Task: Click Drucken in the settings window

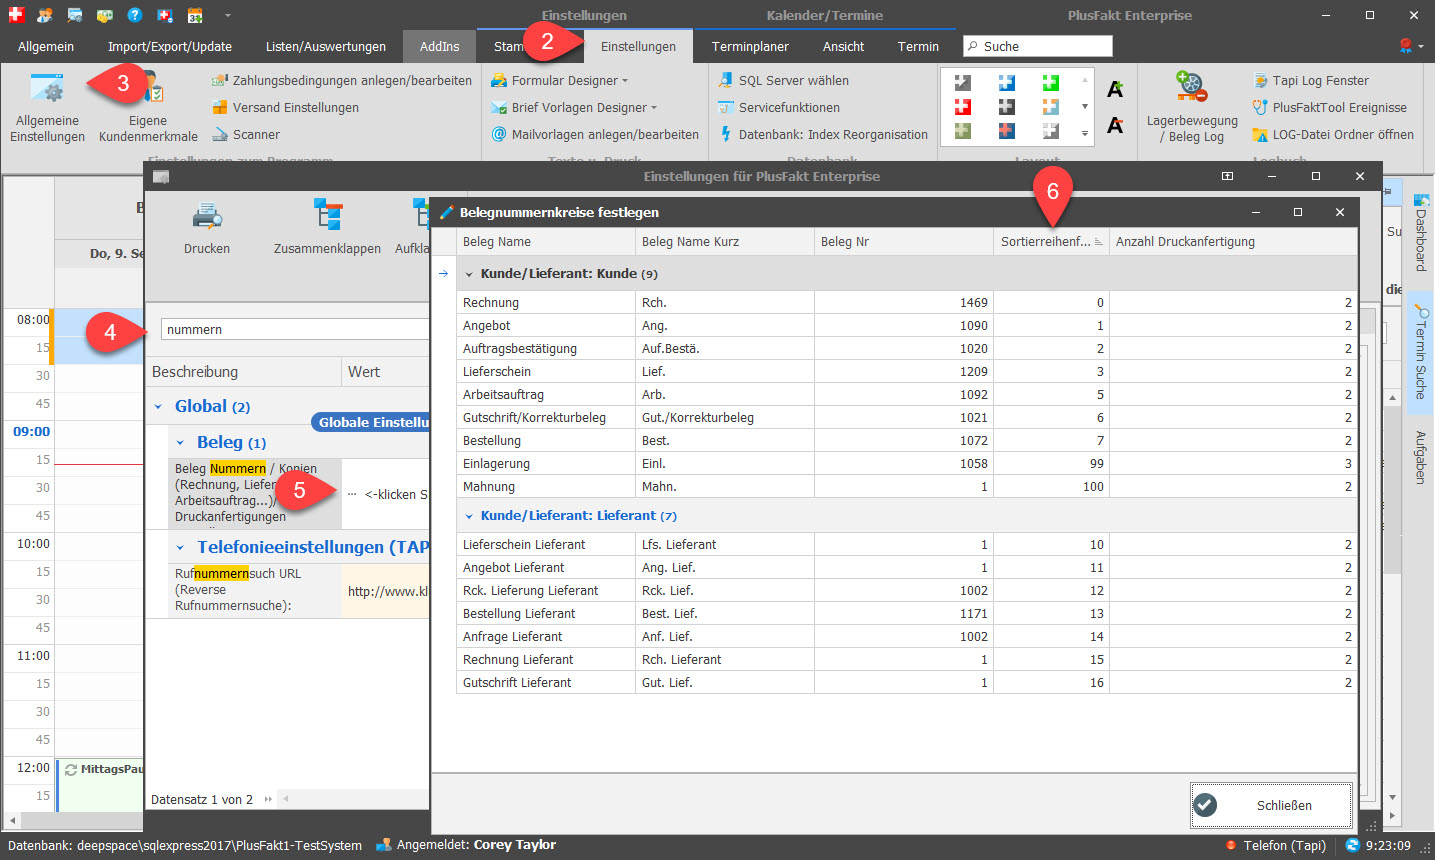Action: pos(207,227)
